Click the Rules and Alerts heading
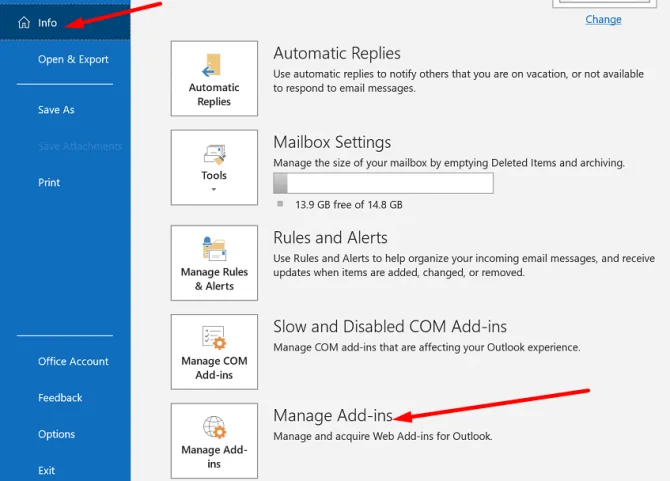 (330, 238)
